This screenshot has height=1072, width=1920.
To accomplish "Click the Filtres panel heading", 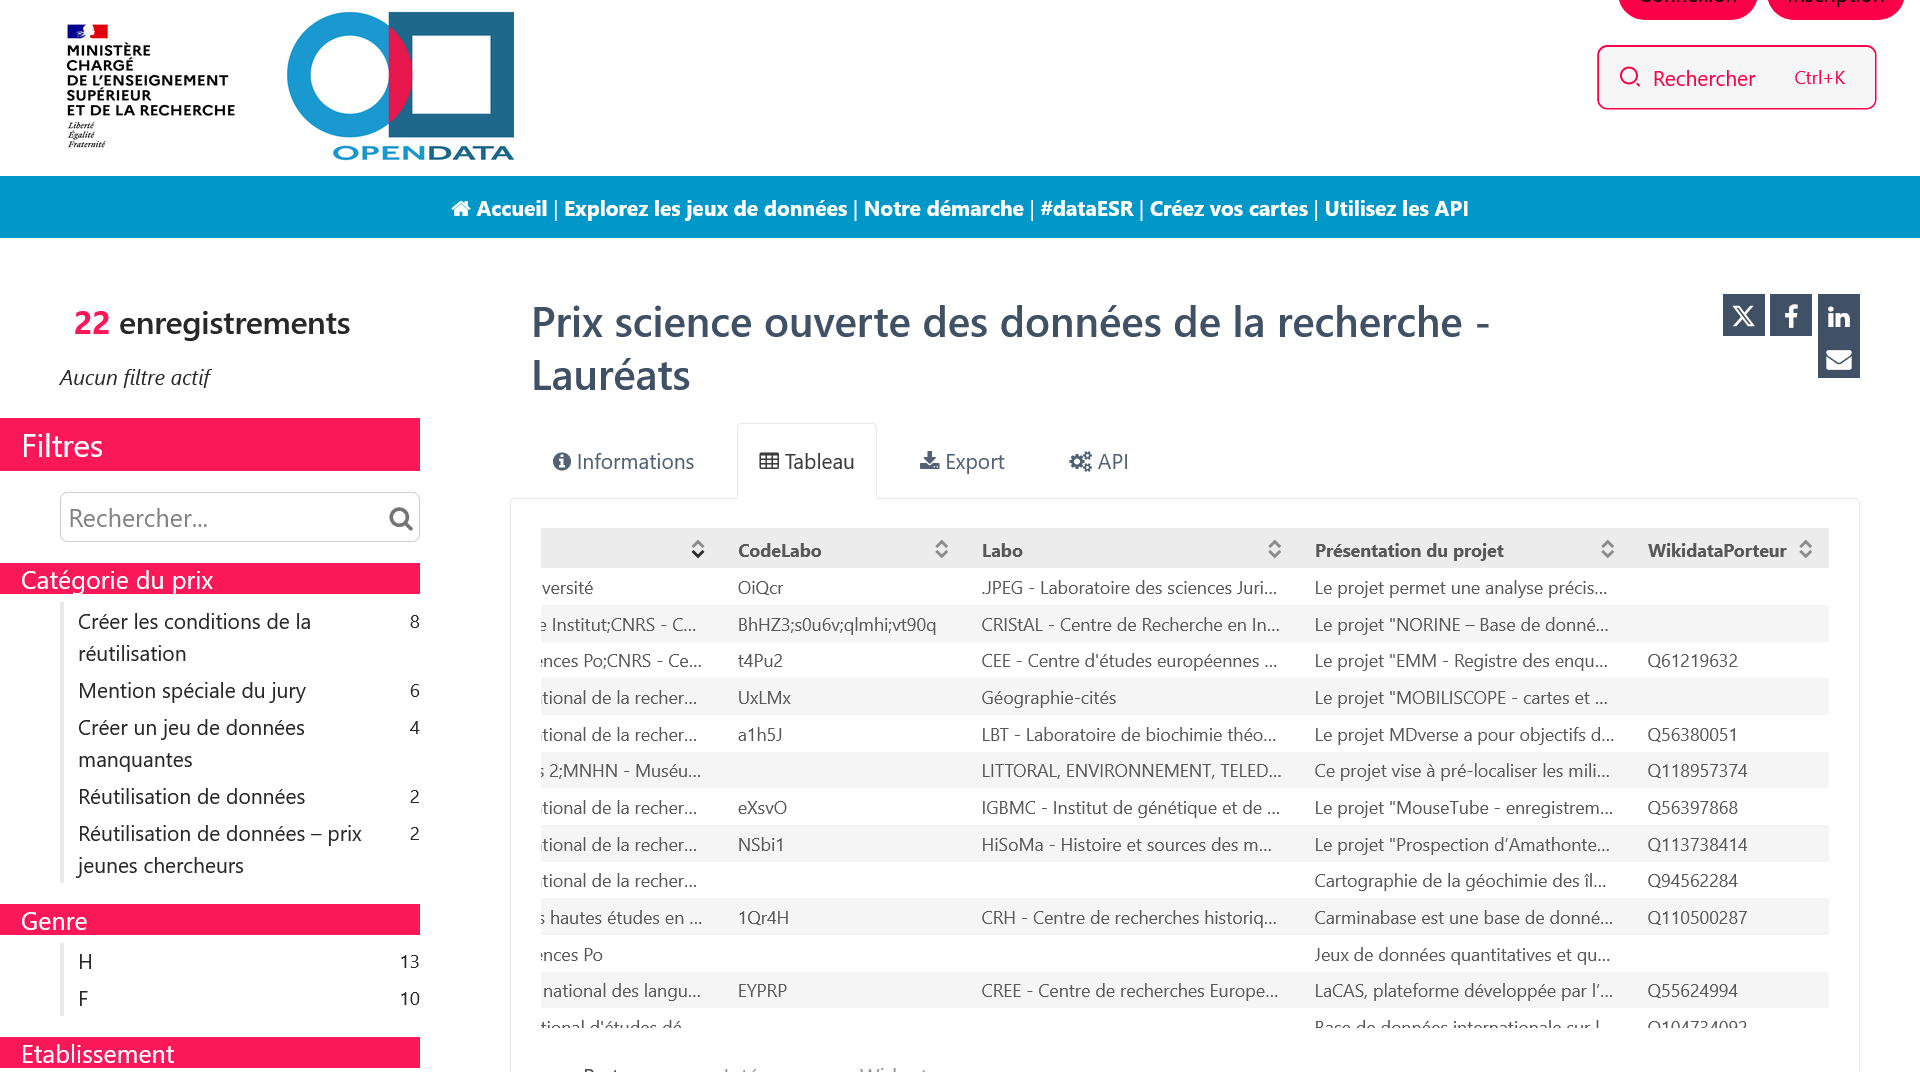I will click(210, 445).
